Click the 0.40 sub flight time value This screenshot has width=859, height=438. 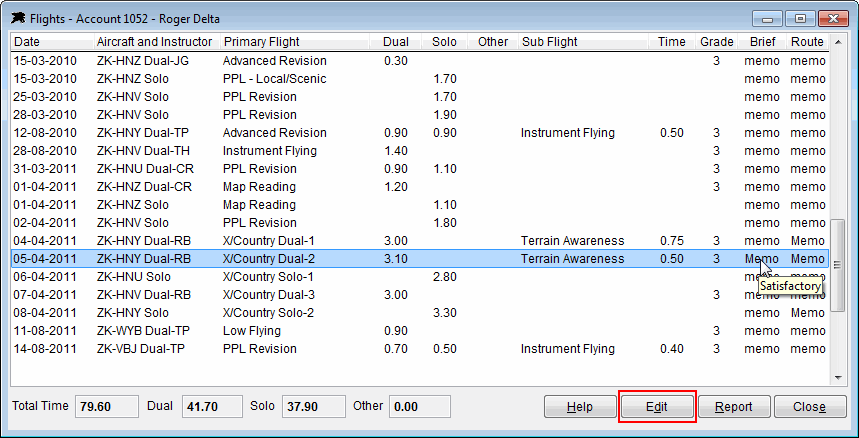(x=672, y=349)
